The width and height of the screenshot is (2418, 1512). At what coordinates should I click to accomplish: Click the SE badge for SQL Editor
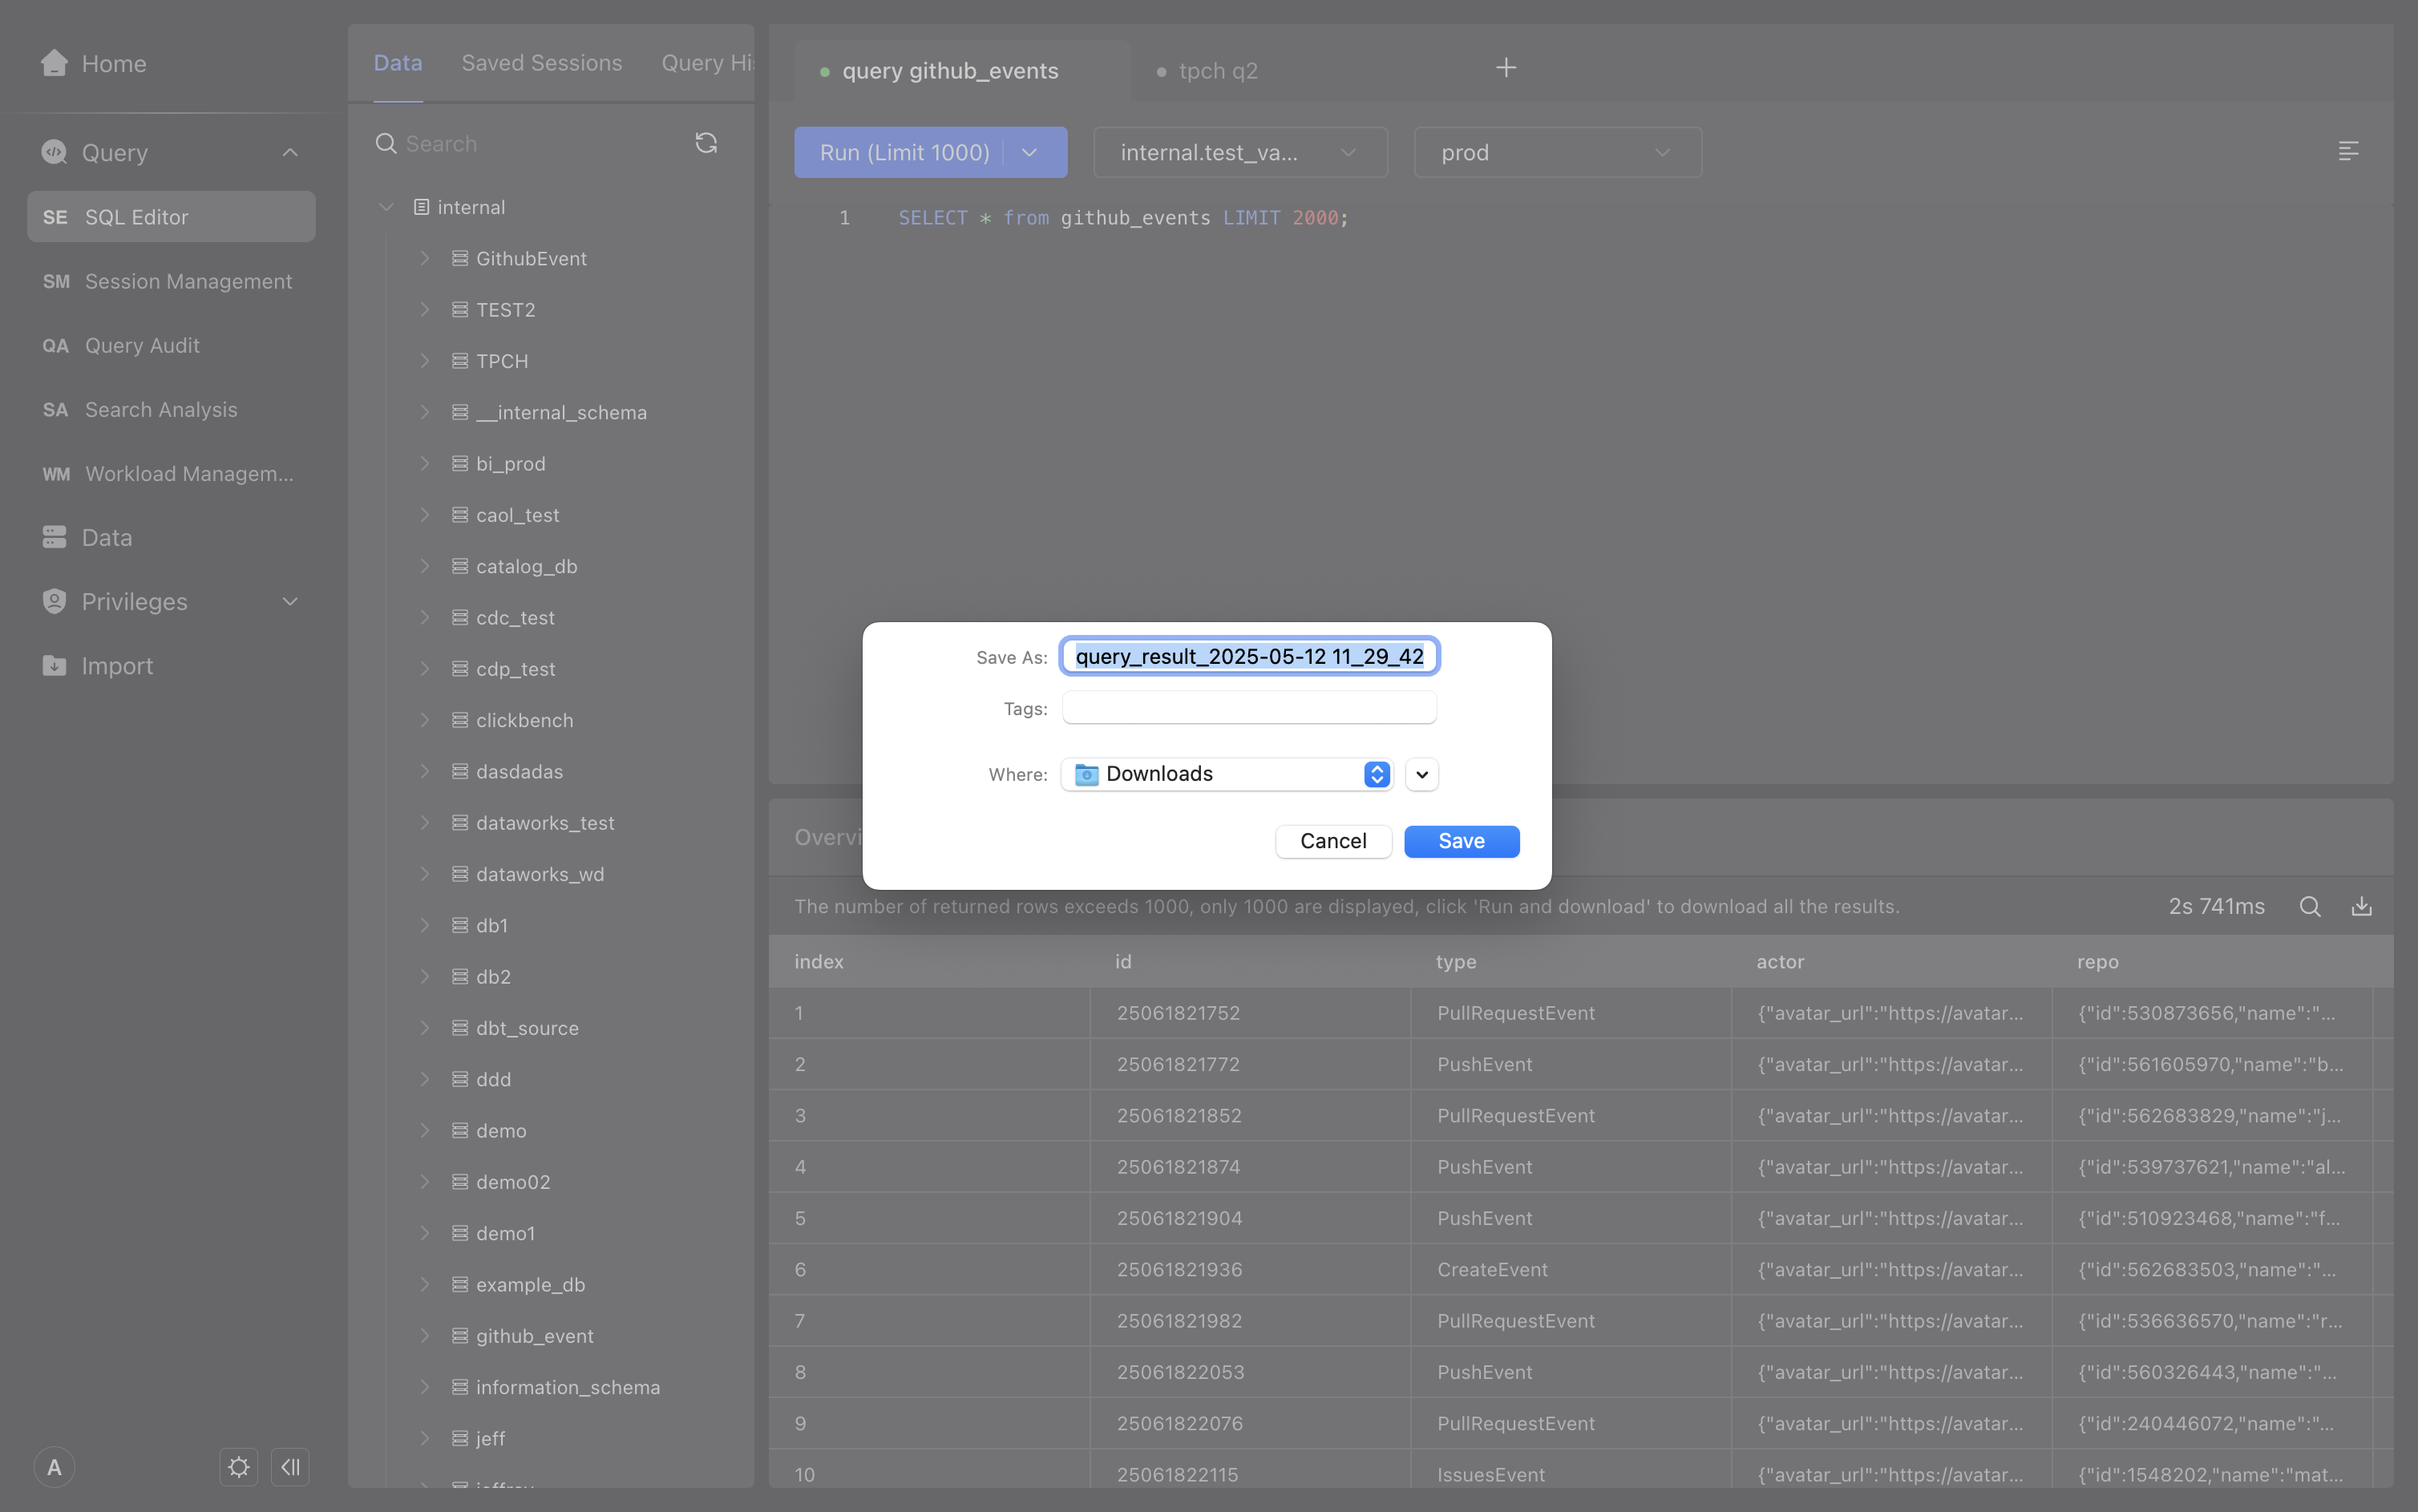tap(55, 217)
